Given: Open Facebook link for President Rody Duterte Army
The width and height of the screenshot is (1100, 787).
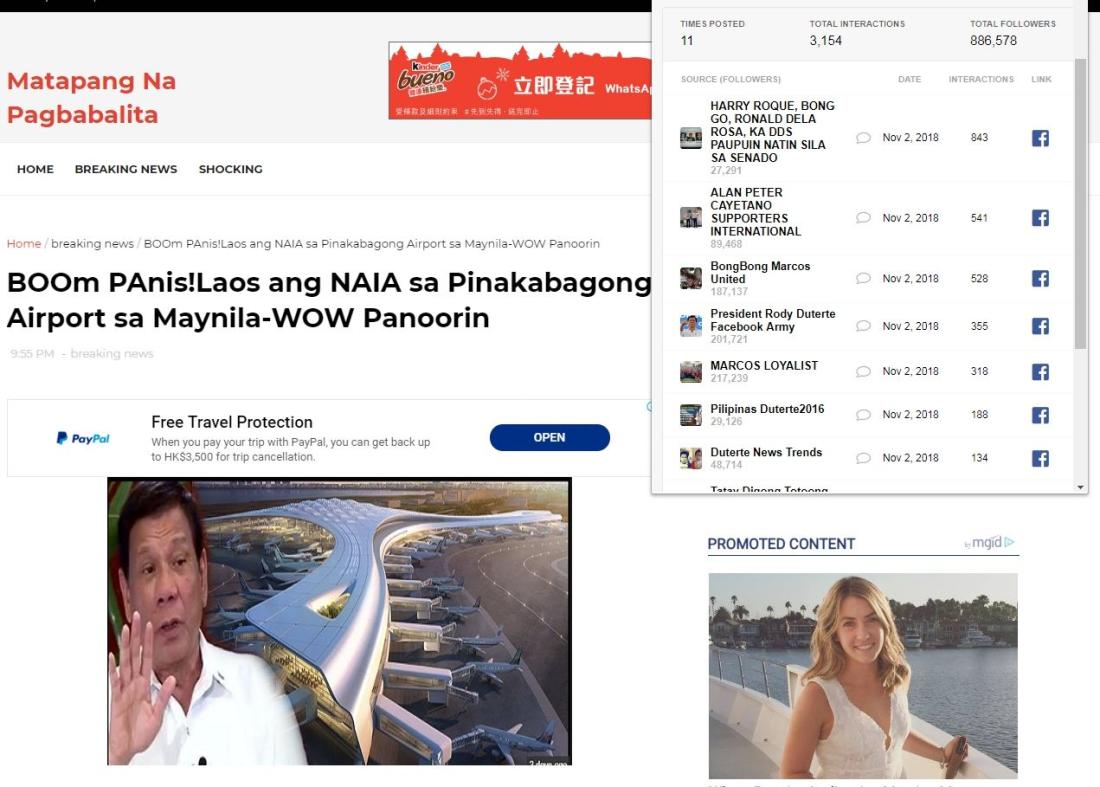Looking at the screenshot, I should [1040, 326].
